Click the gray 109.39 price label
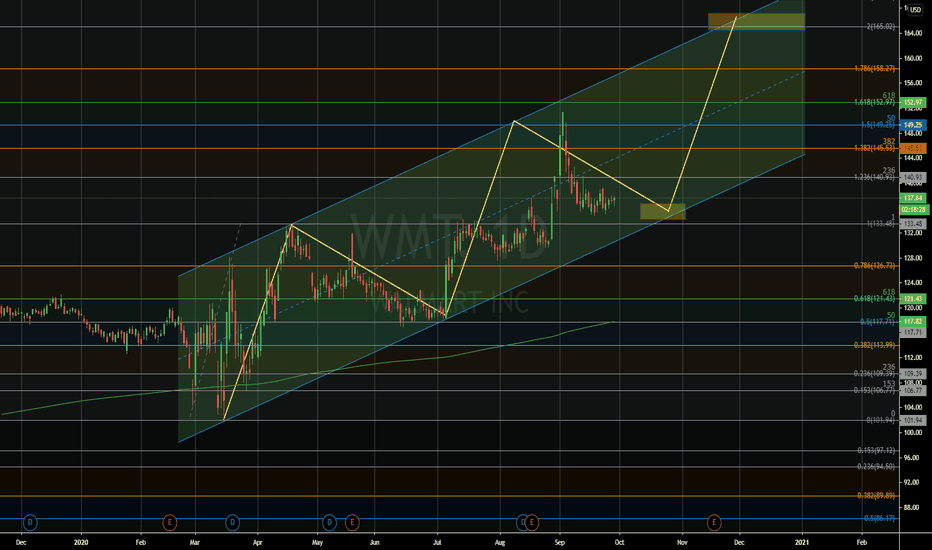932x550 pixels. point(913,373)
